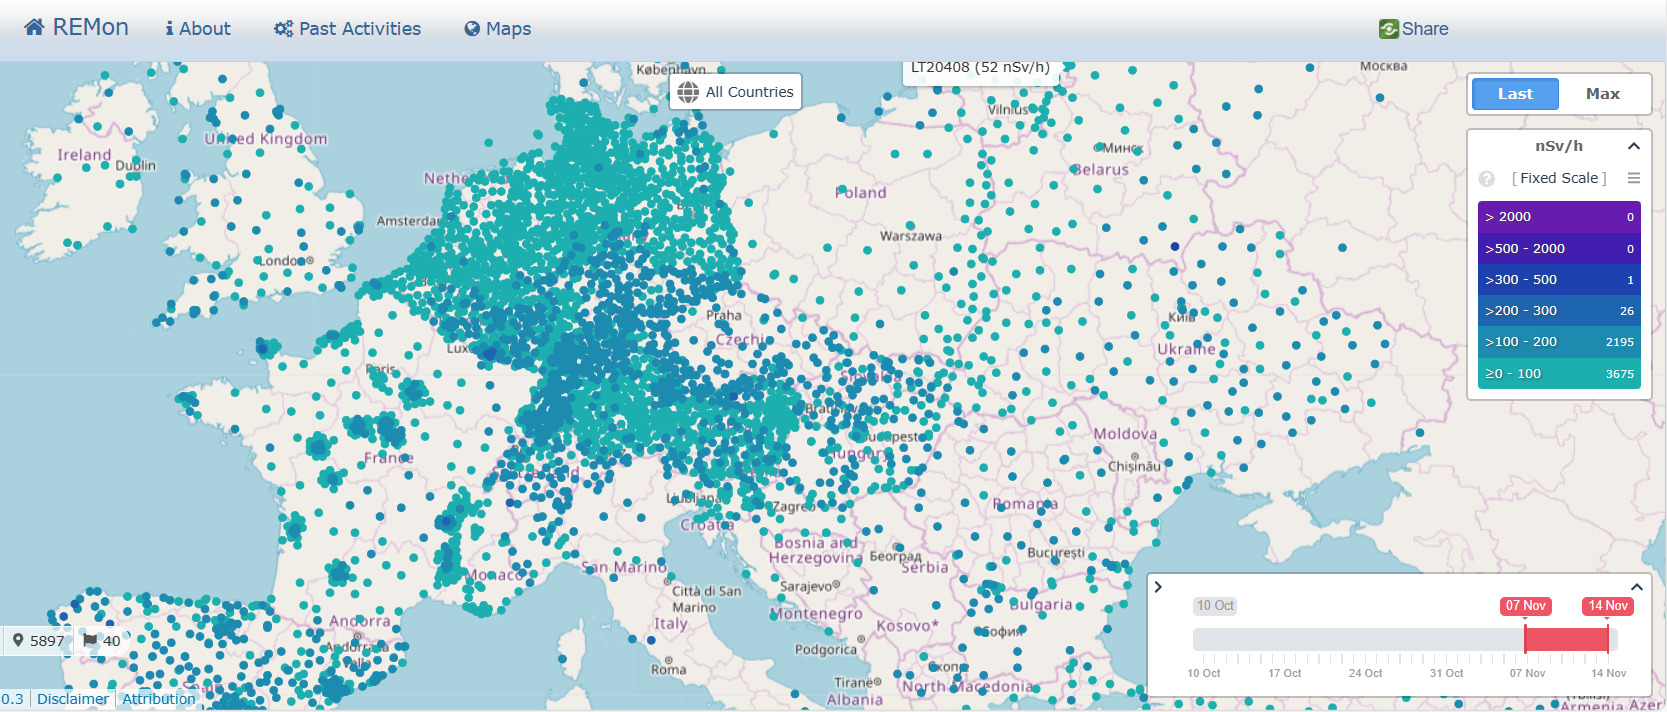Click the REMon home icon
Screen dimensions: 1667x712
coord(34,27)
